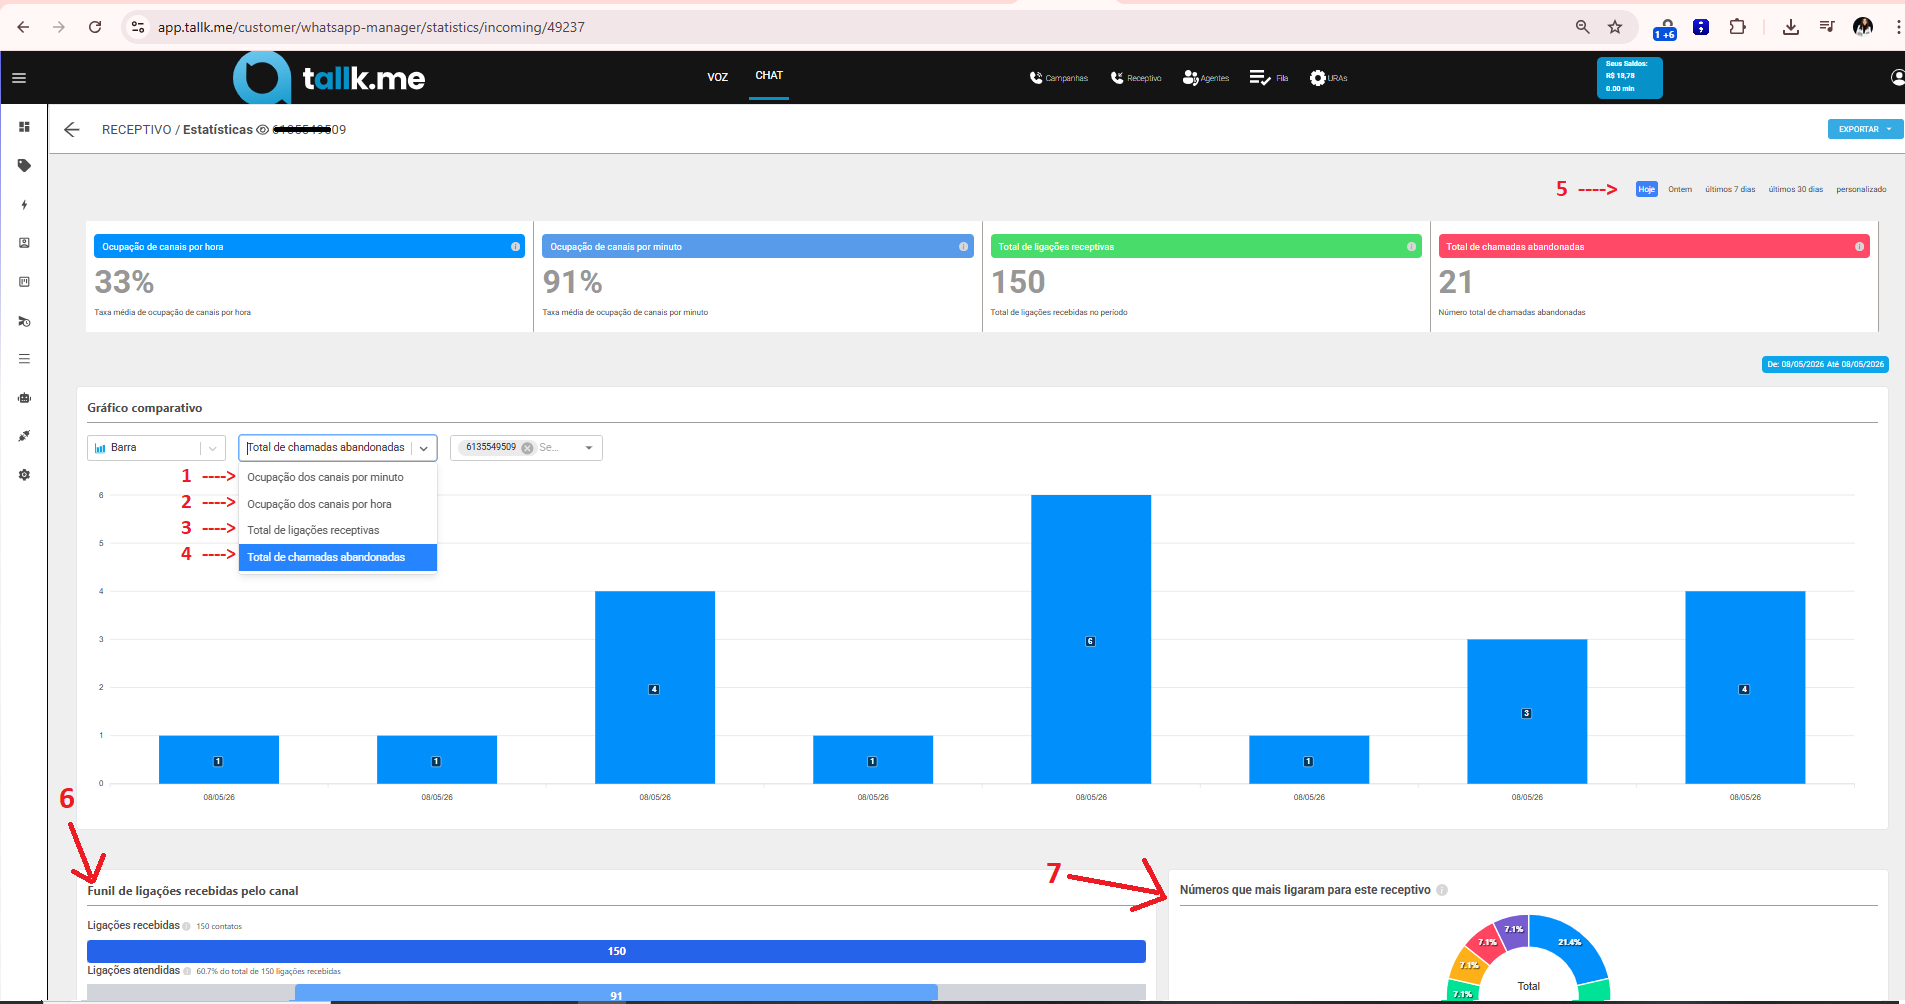Screen dimensions: 1905x1004
Task: Filter statistics by Ontem
Action: [x=1680, y=189]
